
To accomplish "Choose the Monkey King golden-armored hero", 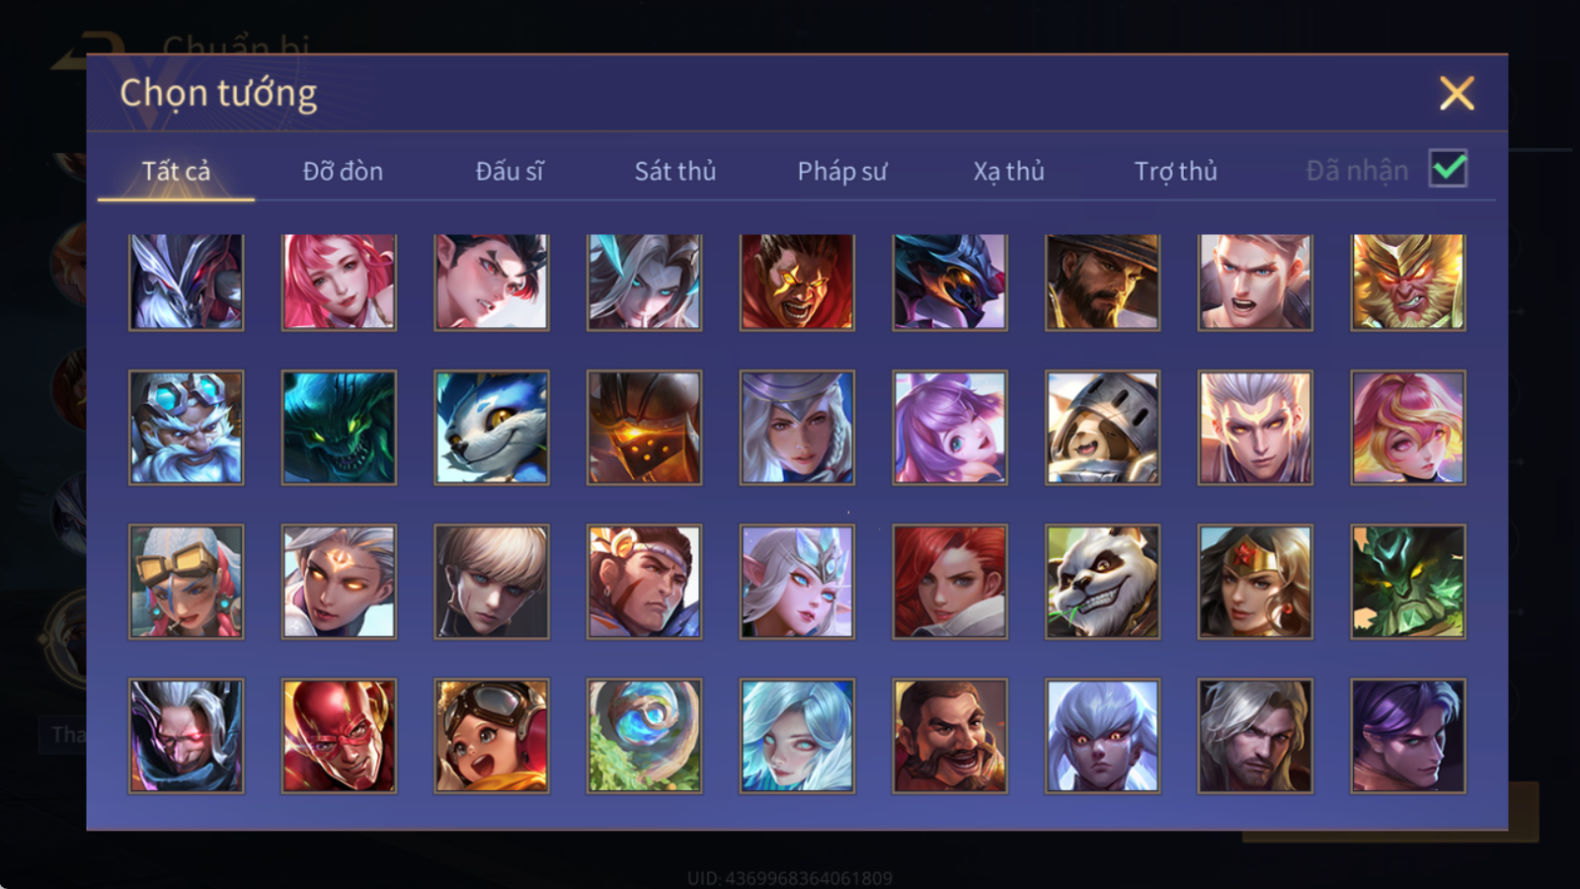I will [1408, 282].
